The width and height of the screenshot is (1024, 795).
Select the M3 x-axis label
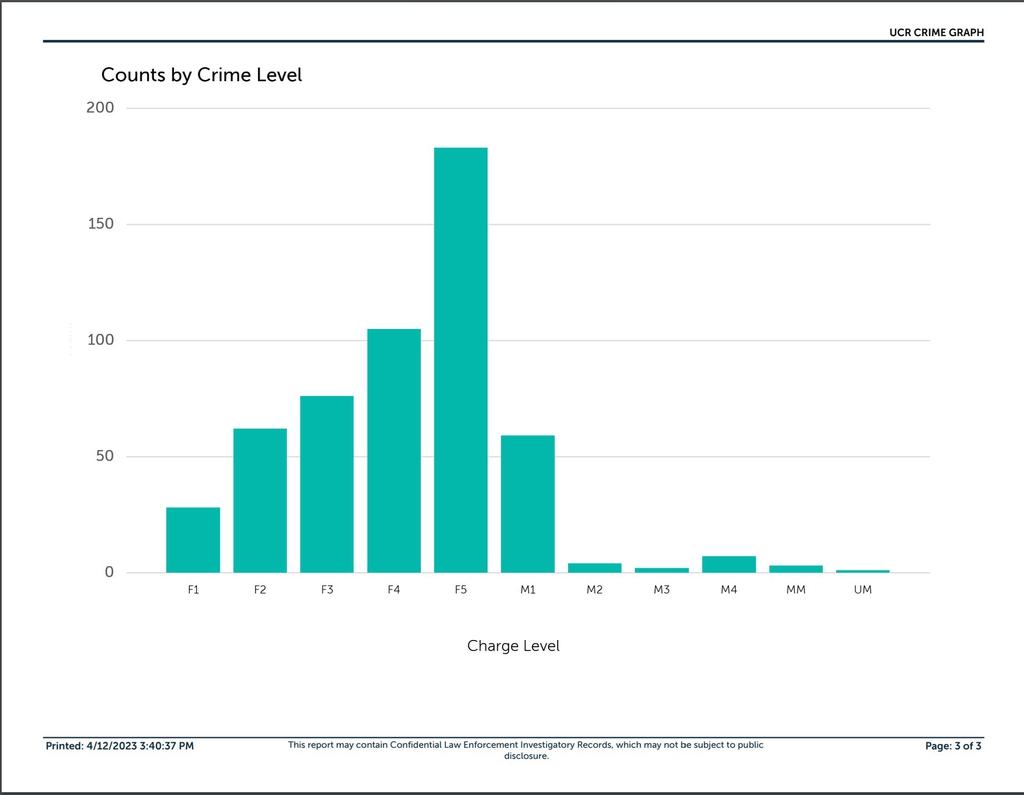coord(662,590)
